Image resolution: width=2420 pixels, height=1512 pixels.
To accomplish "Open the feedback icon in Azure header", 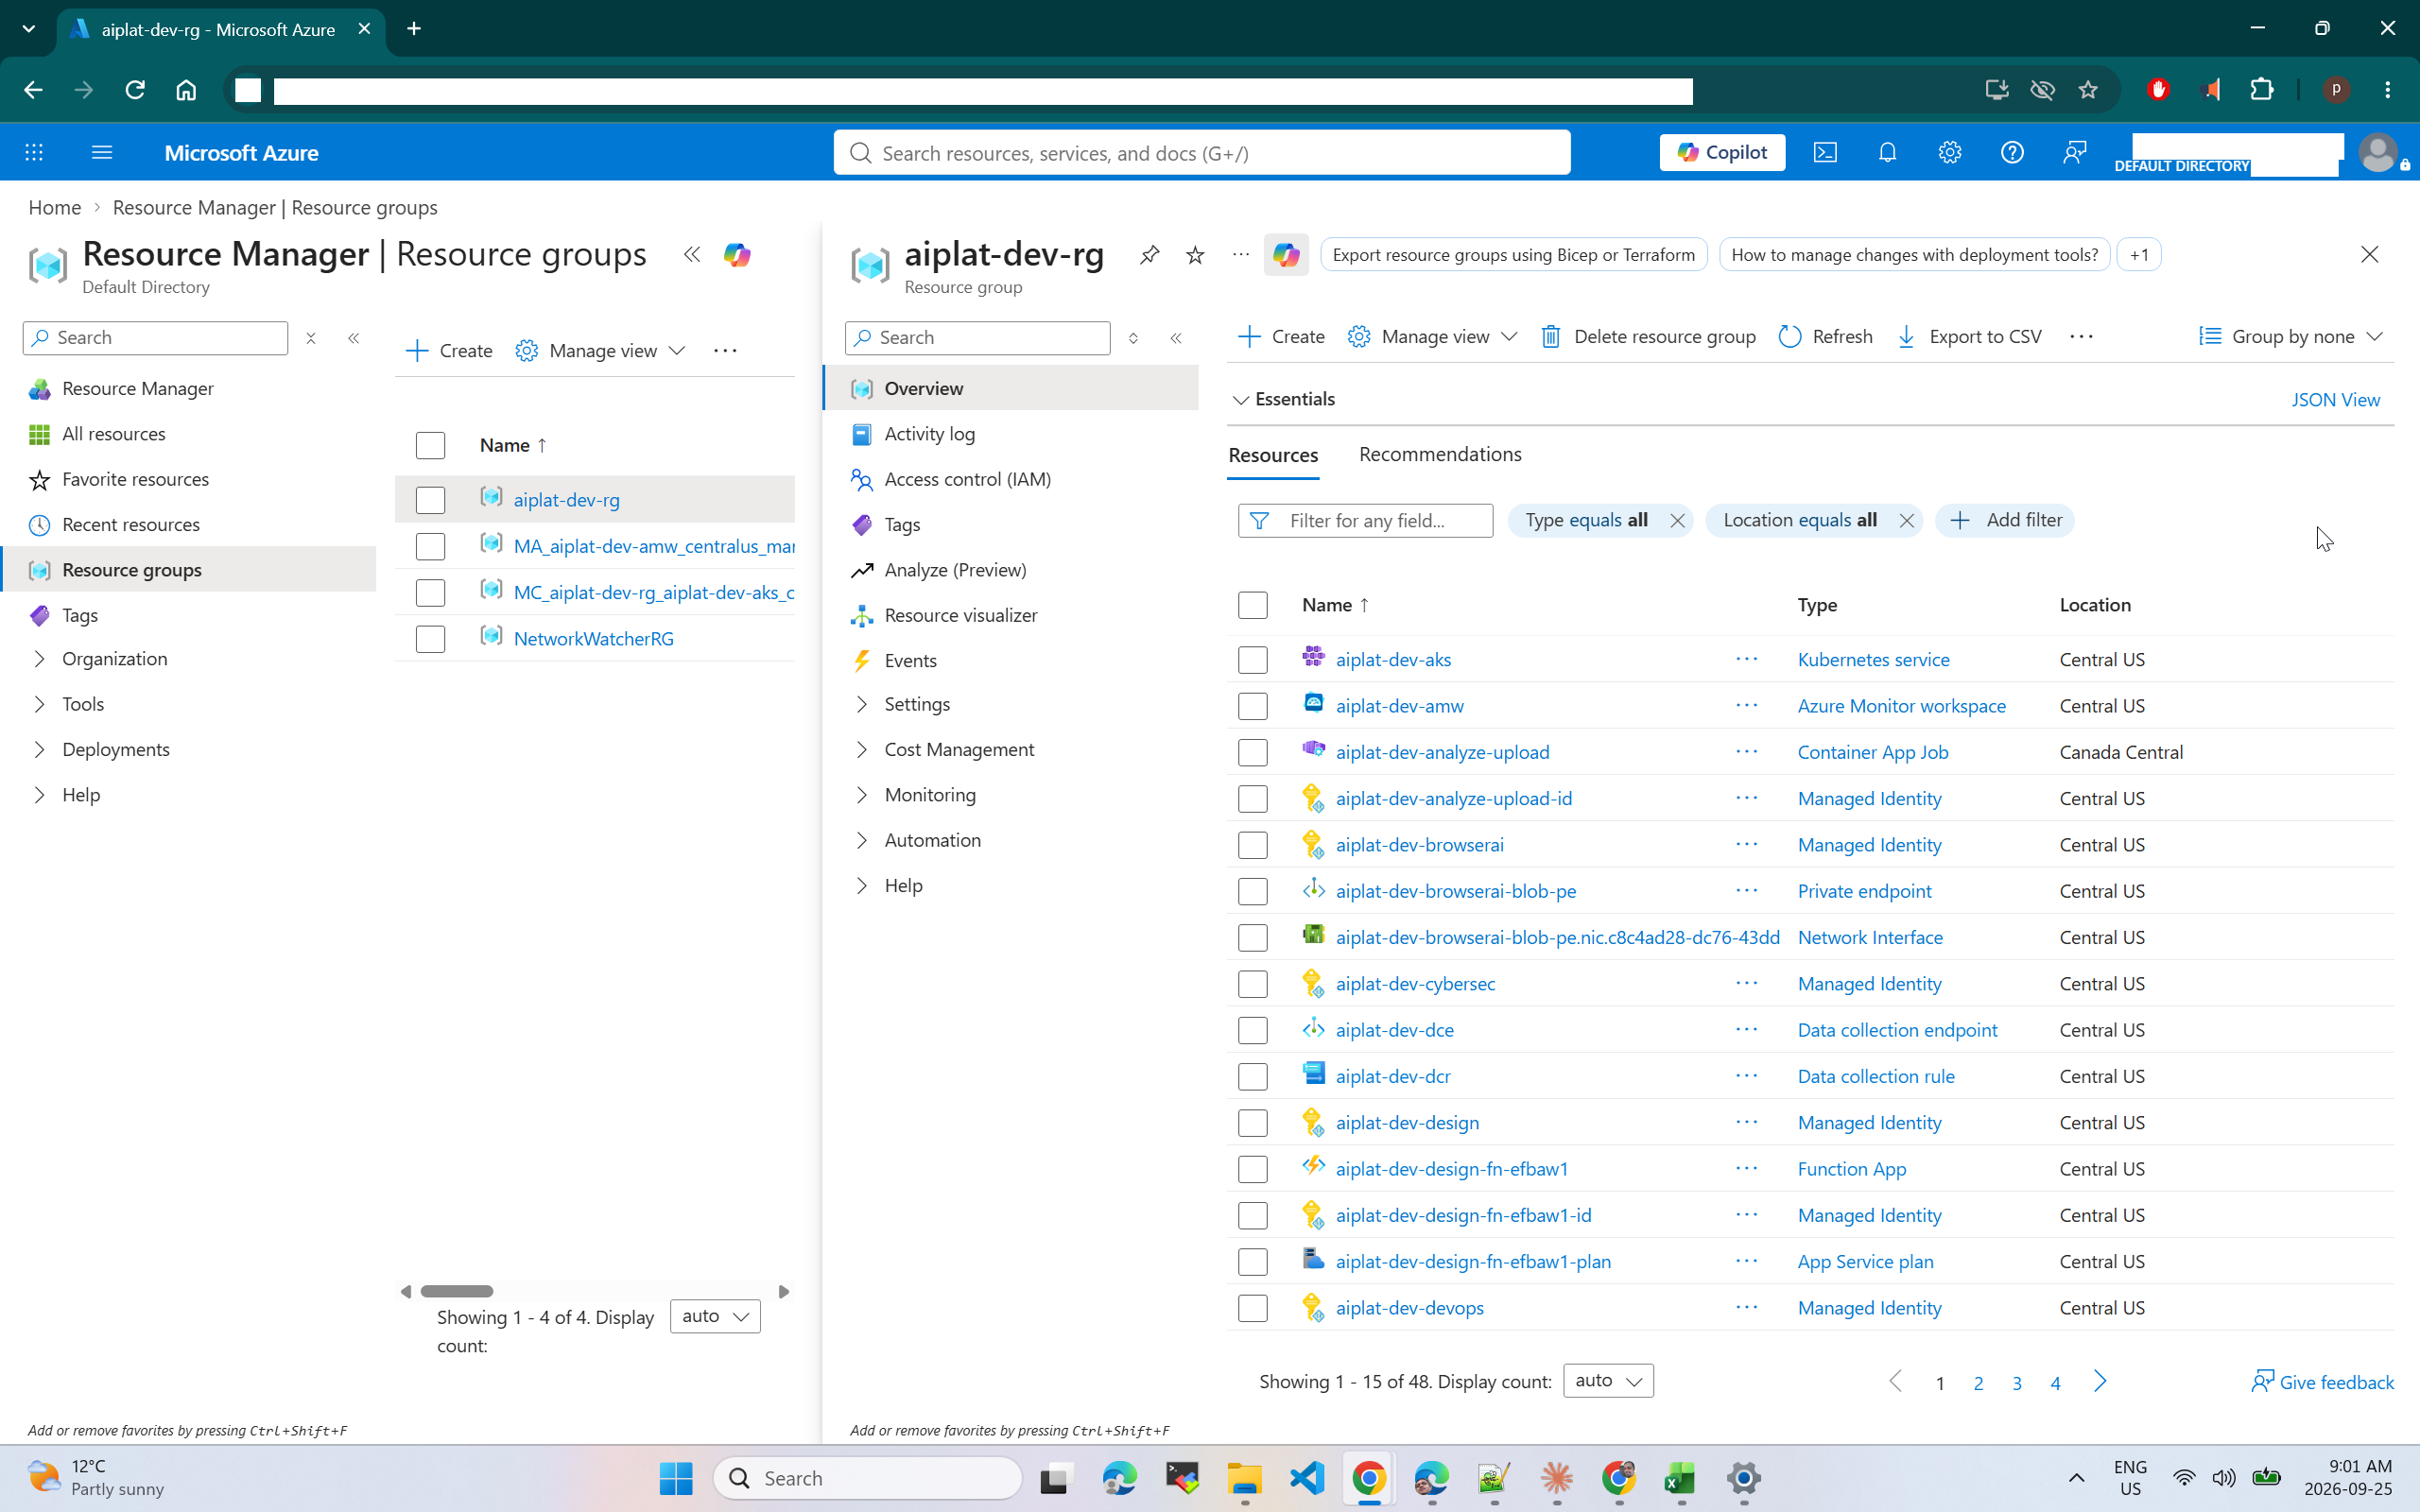I will click(x=2074, y=152).
